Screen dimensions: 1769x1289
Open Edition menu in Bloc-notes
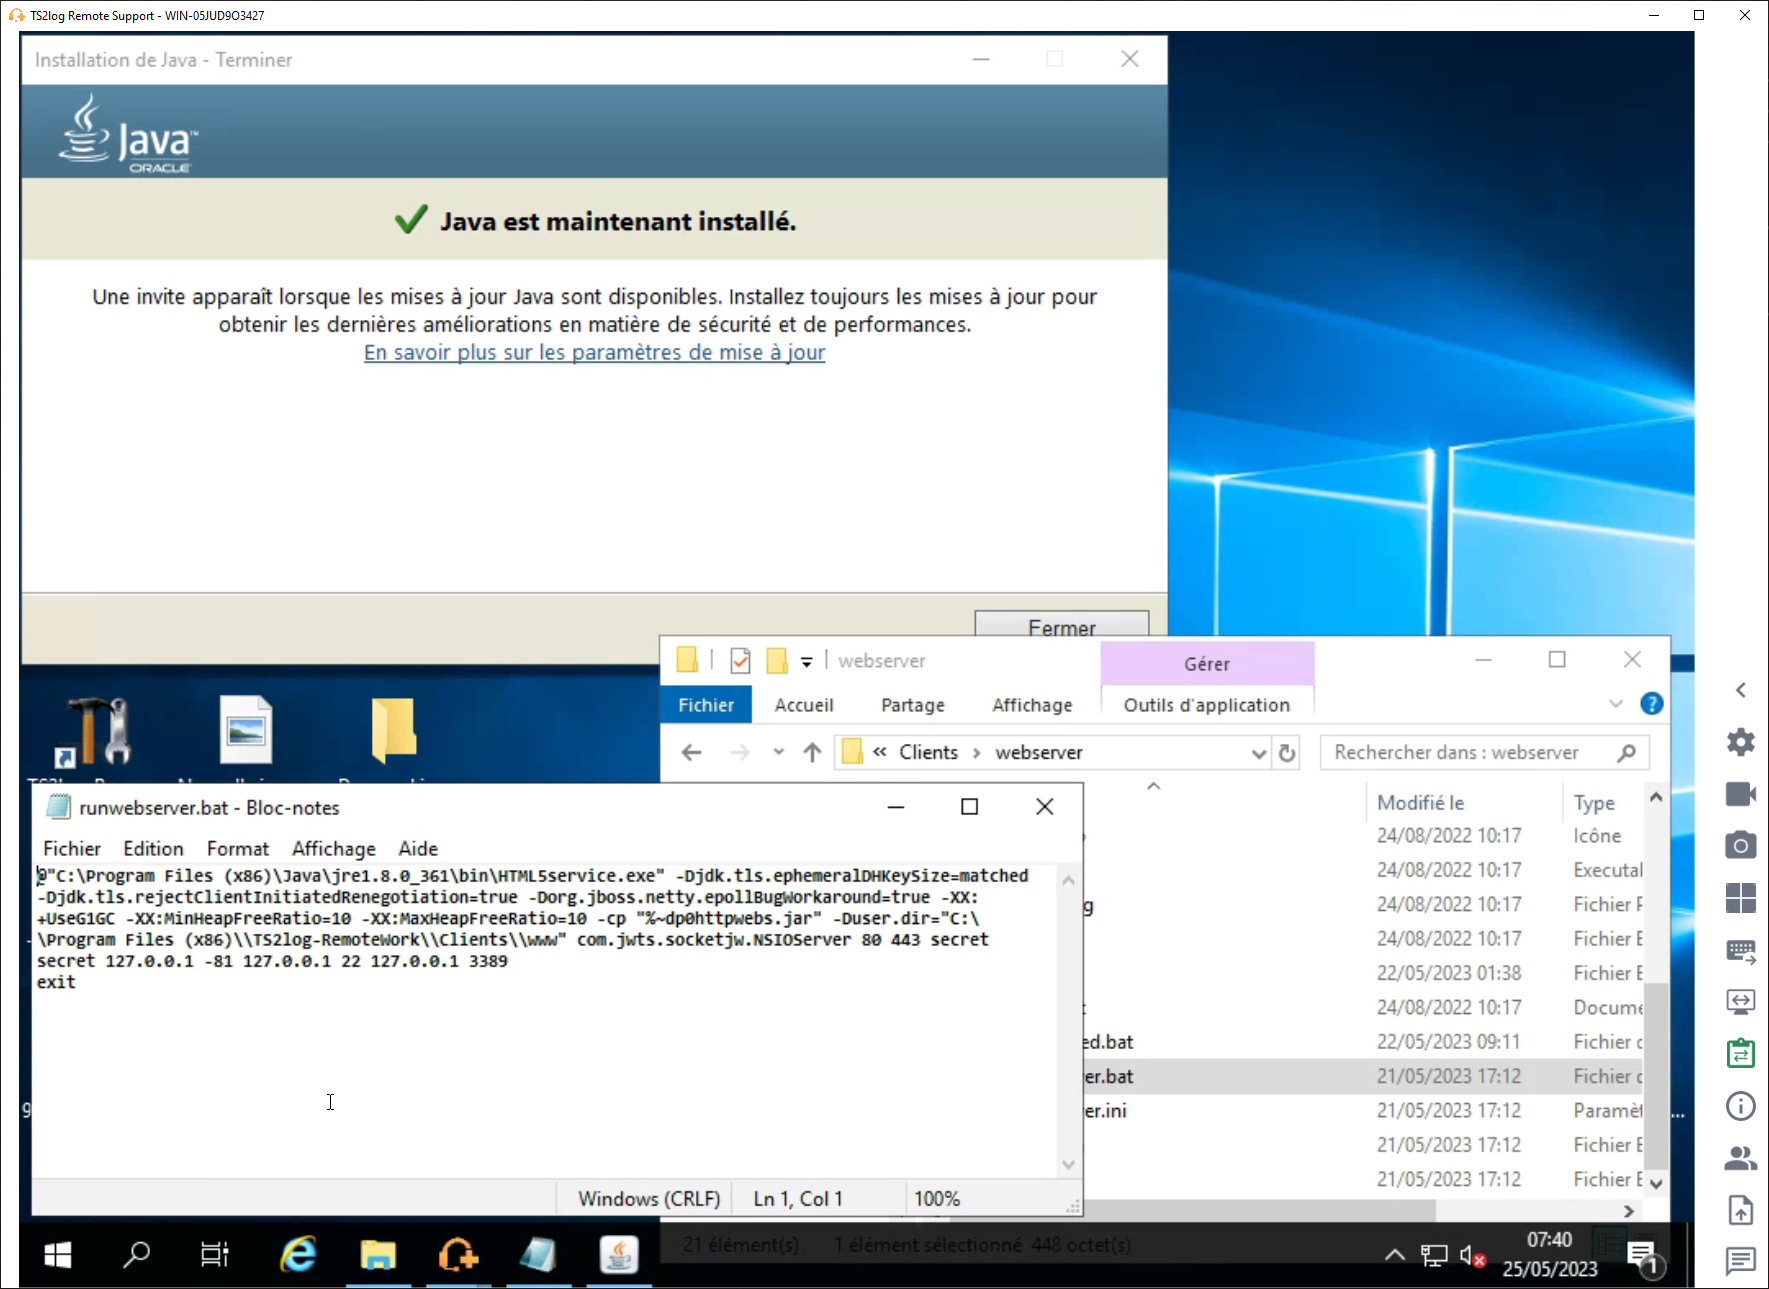tap(153, 849)
